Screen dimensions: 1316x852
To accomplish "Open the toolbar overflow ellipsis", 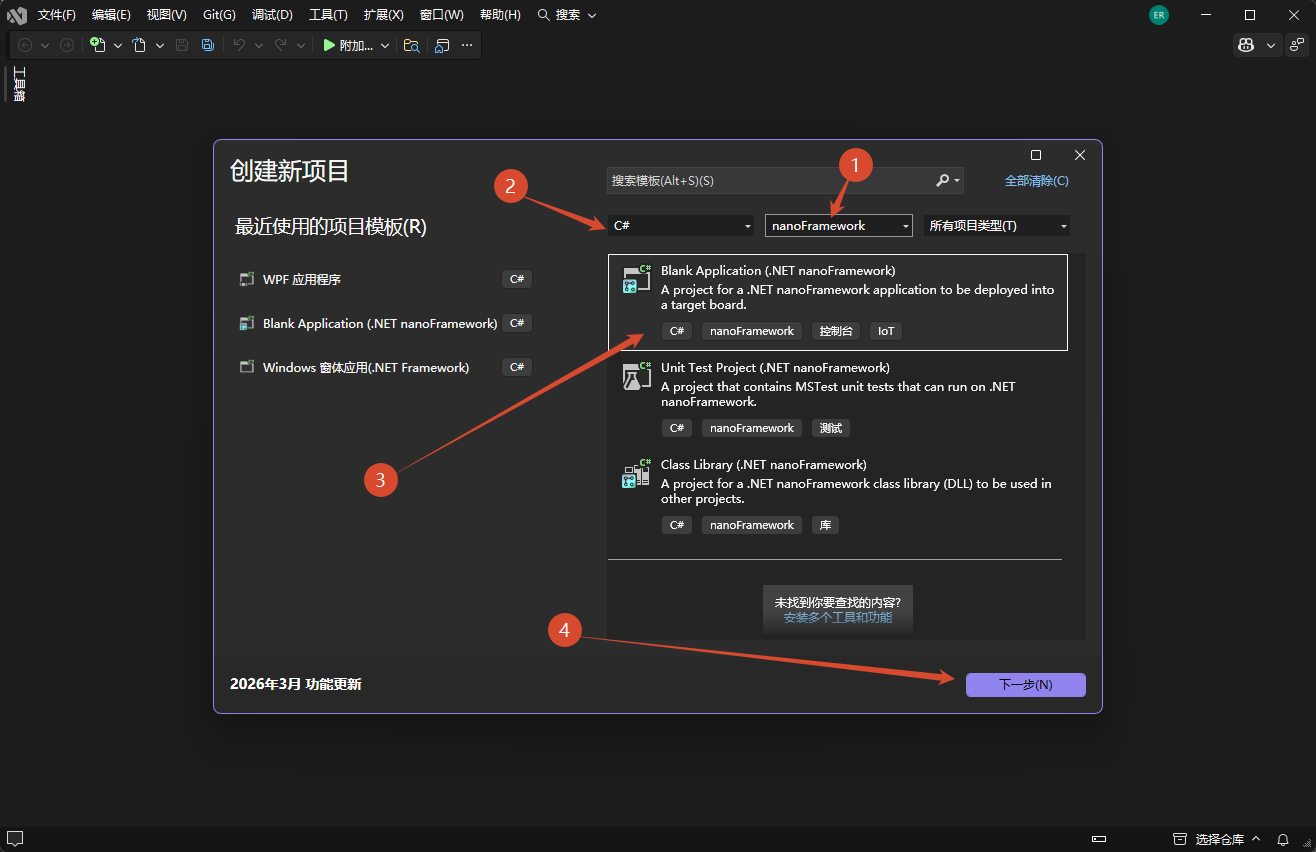I will click(x=467, y=45).
